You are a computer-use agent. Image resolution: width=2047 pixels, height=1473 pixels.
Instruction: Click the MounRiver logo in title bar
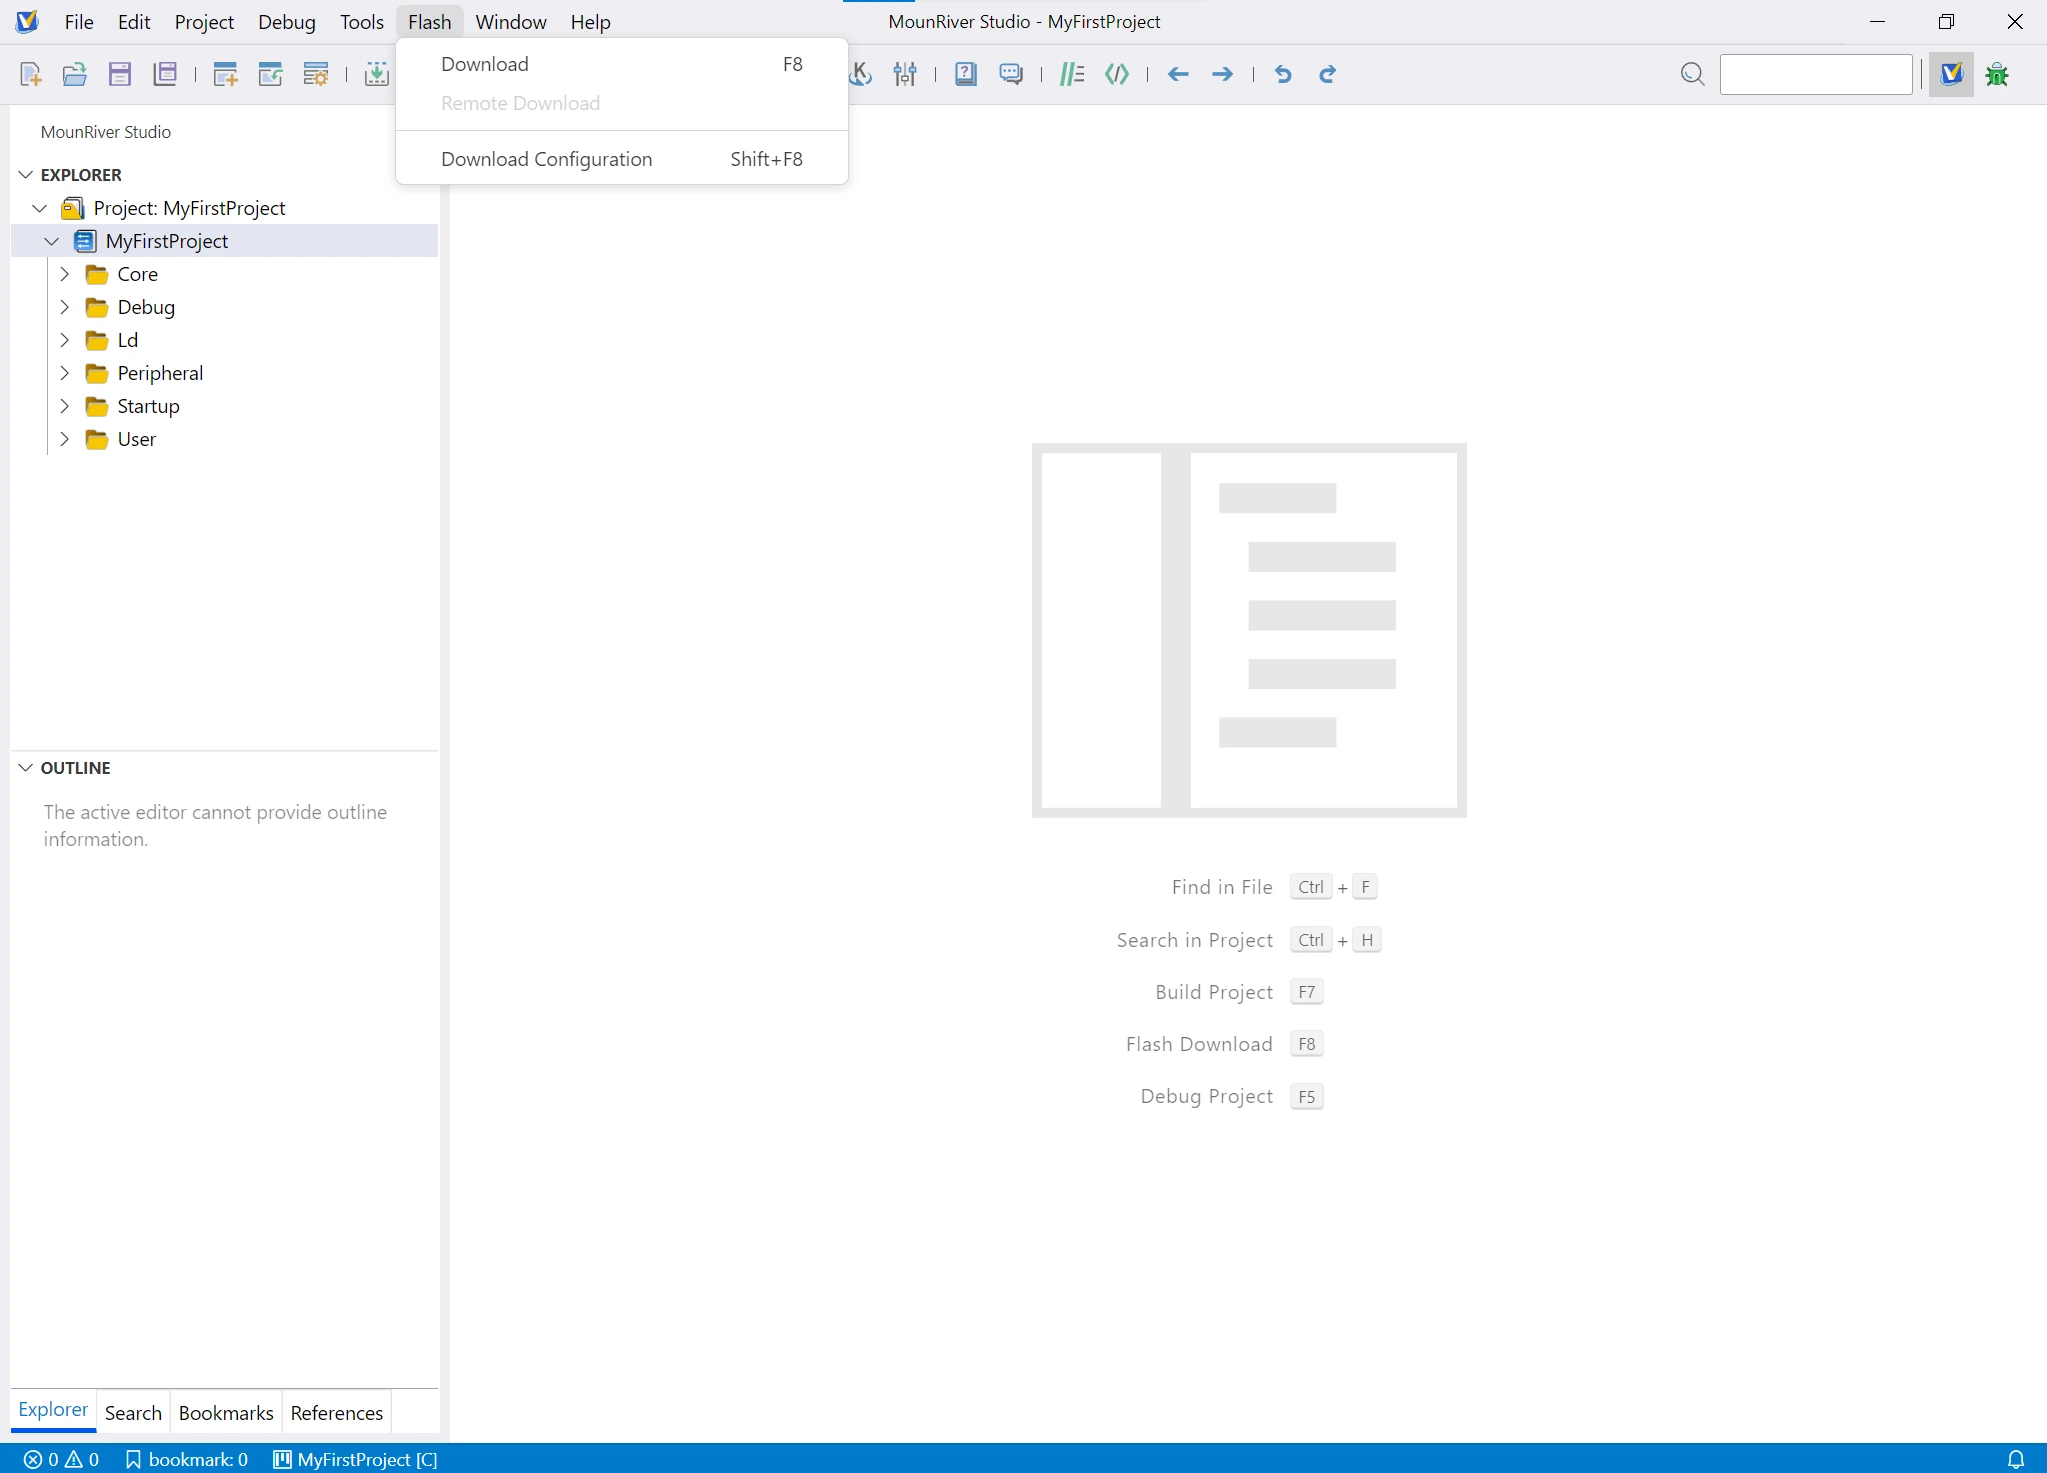(x=27, y=22)
